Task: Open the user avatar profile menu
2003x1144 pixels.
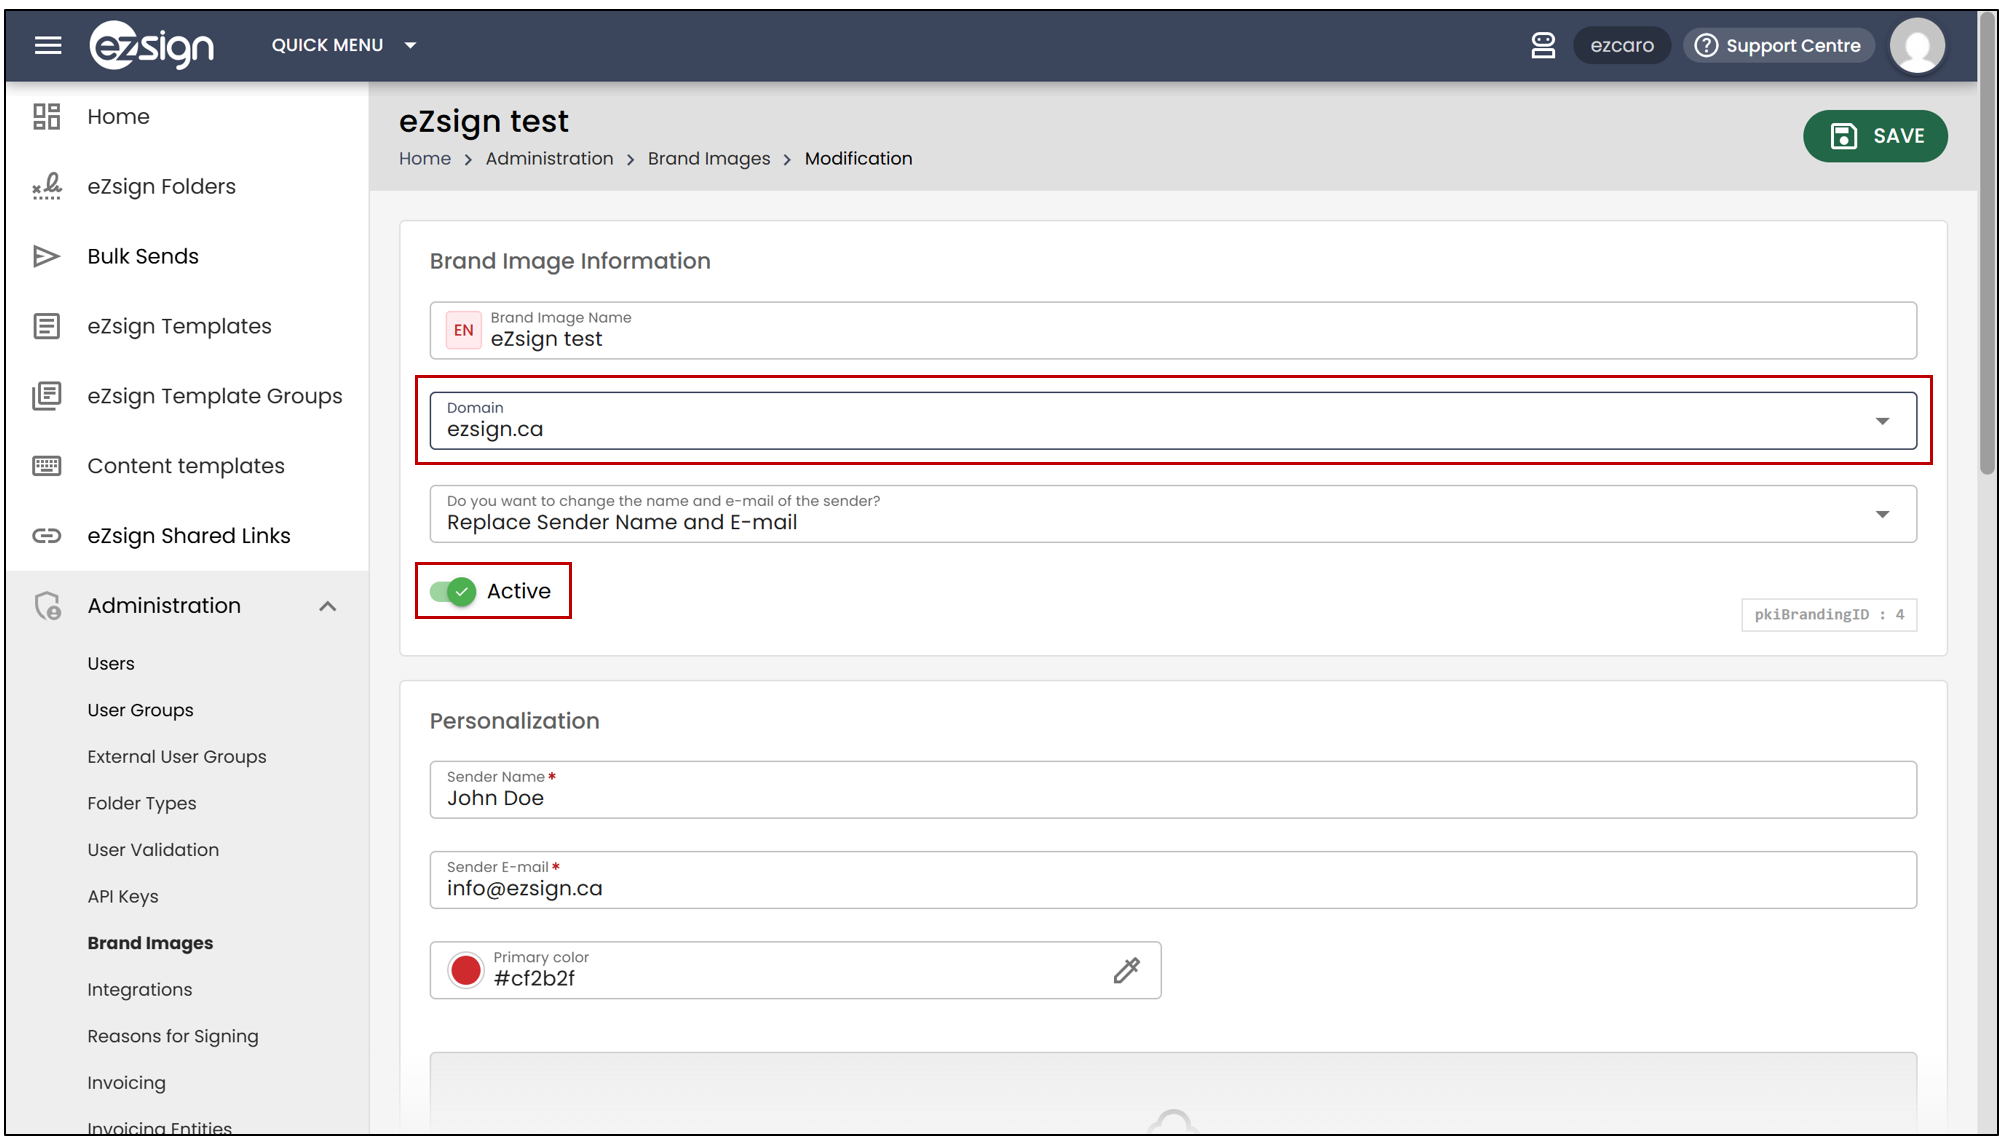Action: 1916,45
